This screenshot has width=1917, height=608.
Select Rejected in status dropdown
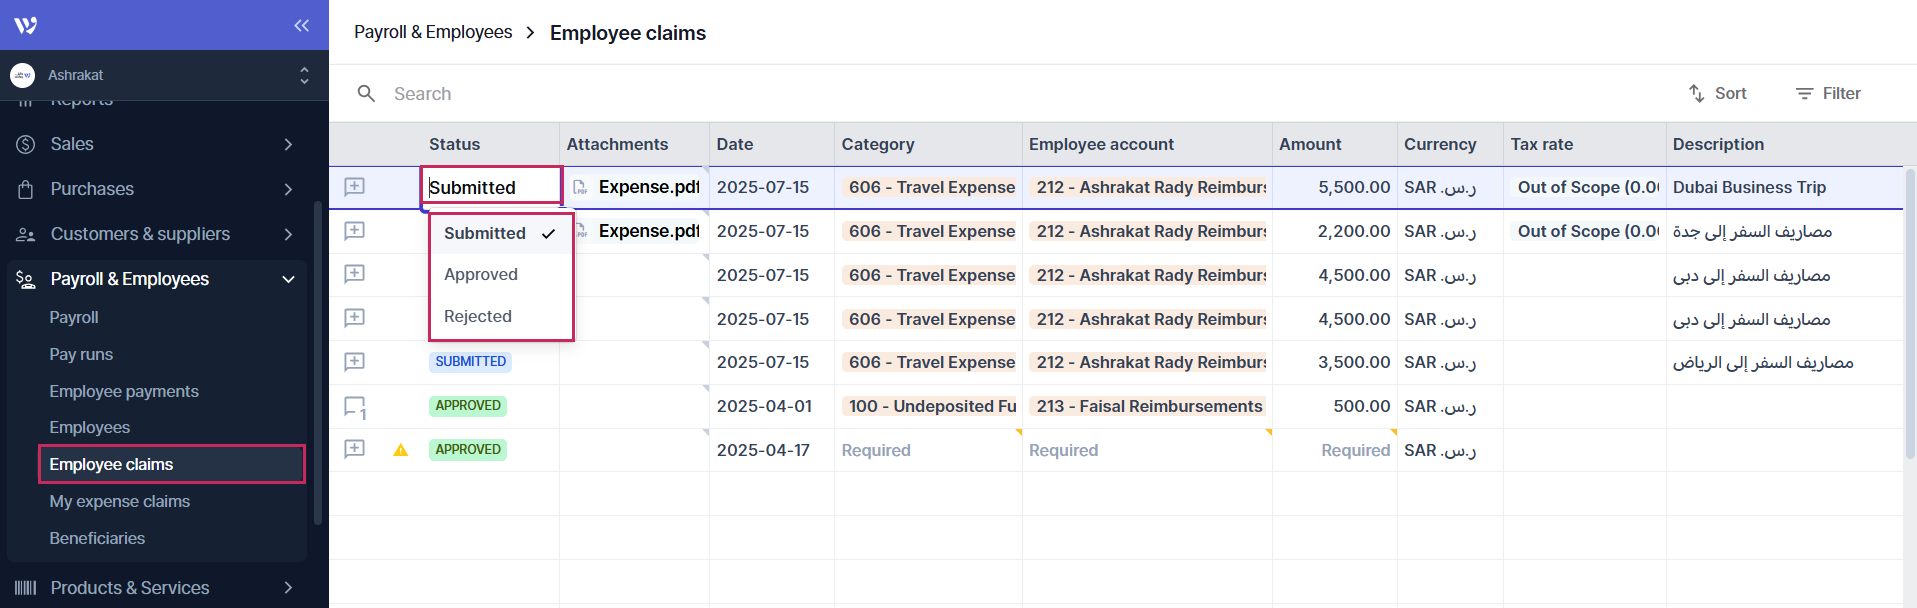tap(478, 316)
